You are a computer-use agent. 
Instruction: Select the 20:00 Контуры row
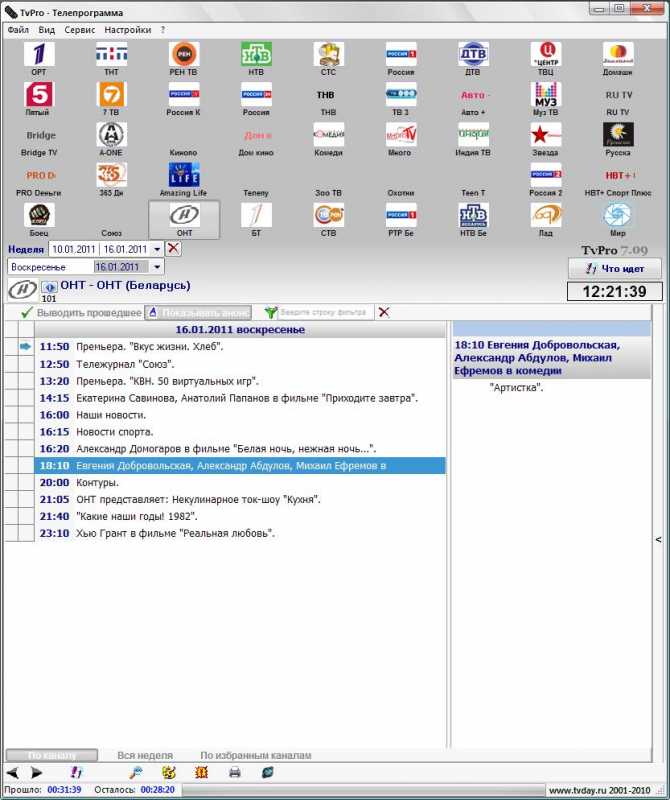240,482
